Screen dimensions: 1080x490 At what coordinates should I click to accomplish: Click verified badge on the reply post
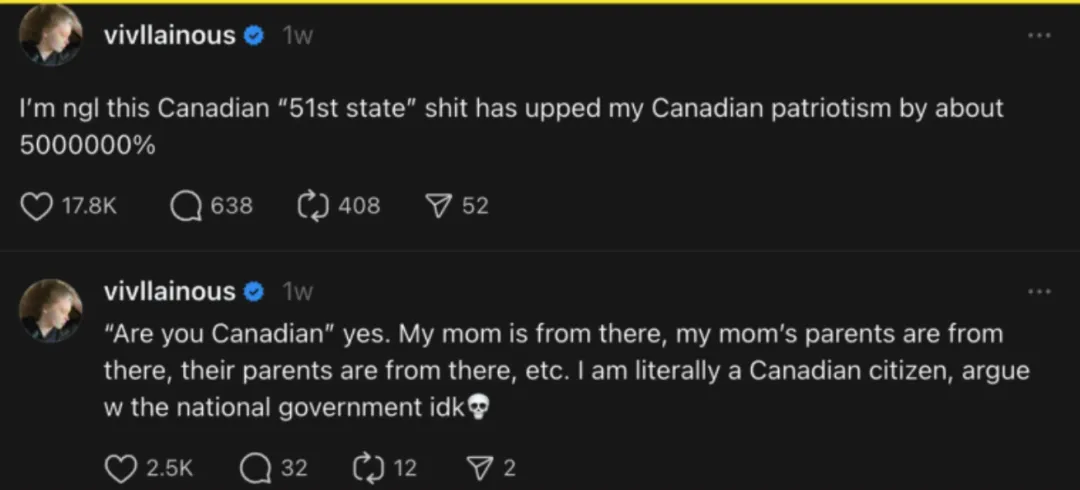pos(254,293)
